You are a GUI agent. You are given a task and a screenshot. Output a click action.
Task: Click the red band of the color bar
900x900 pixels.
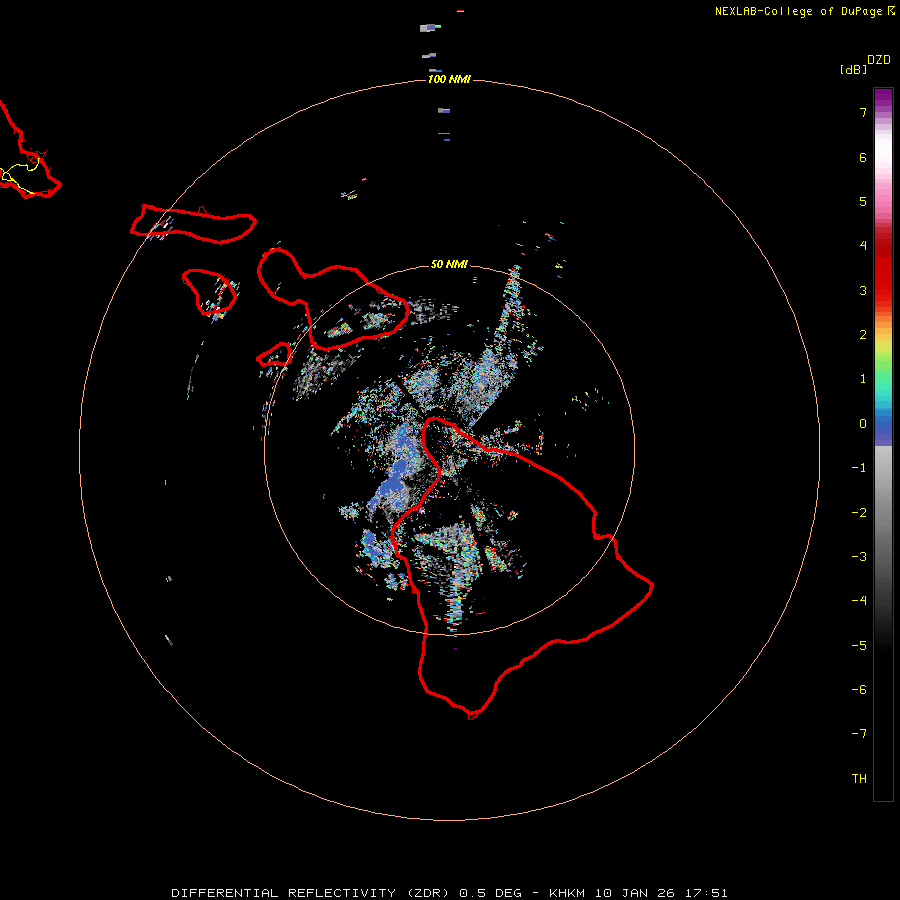(883, 270)
